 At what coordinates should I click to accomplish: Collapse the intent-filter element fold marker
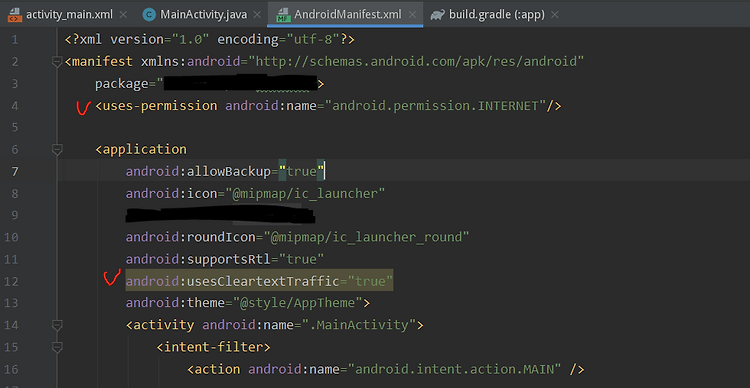(x=57, y=347)
